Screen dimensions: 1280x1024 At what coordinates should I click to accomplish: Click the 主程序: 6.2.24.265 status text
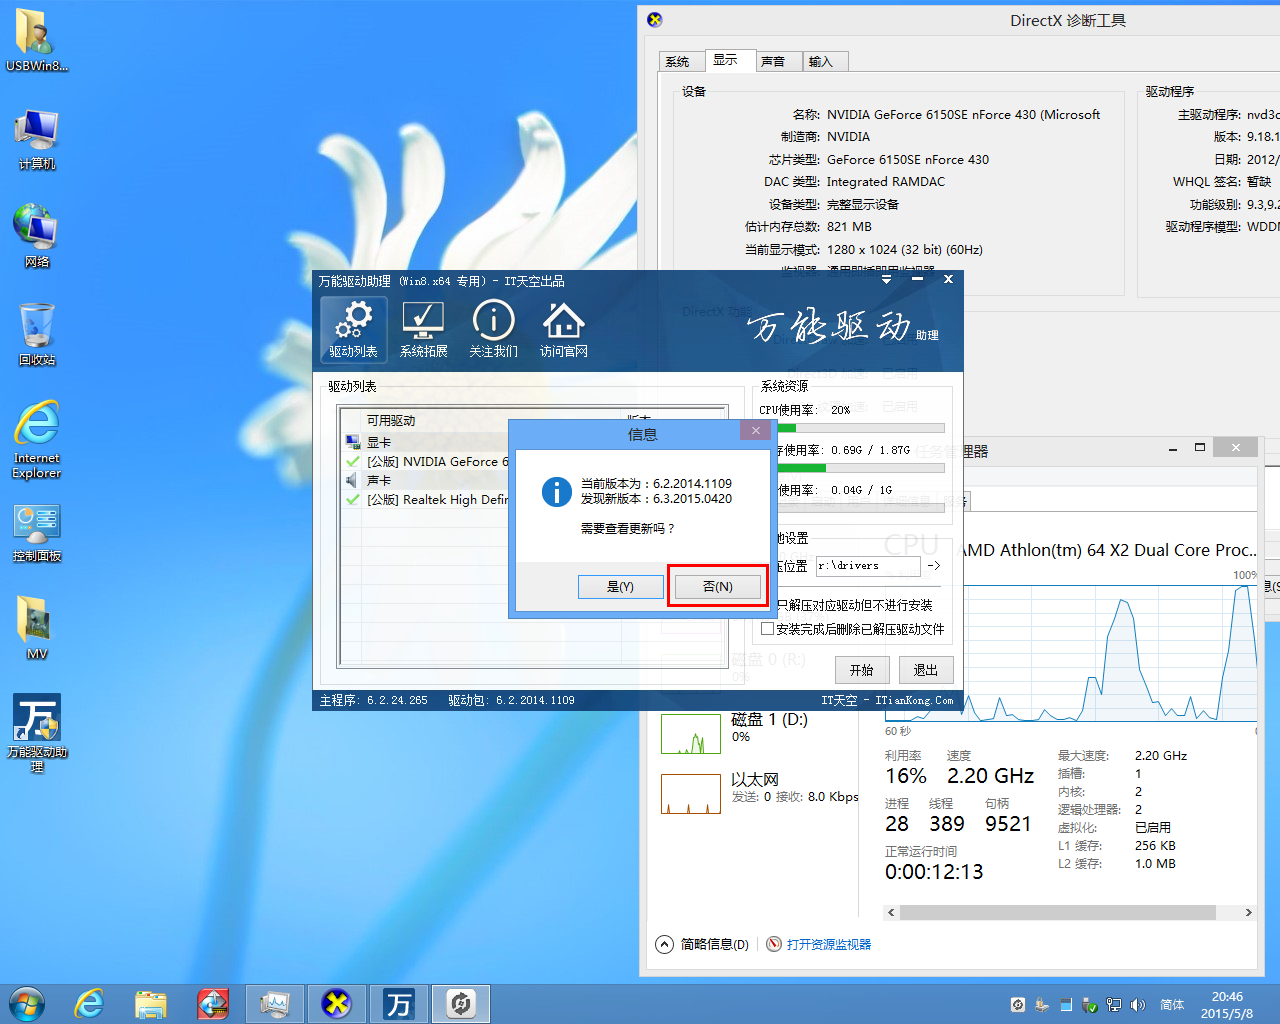(373, 701)
